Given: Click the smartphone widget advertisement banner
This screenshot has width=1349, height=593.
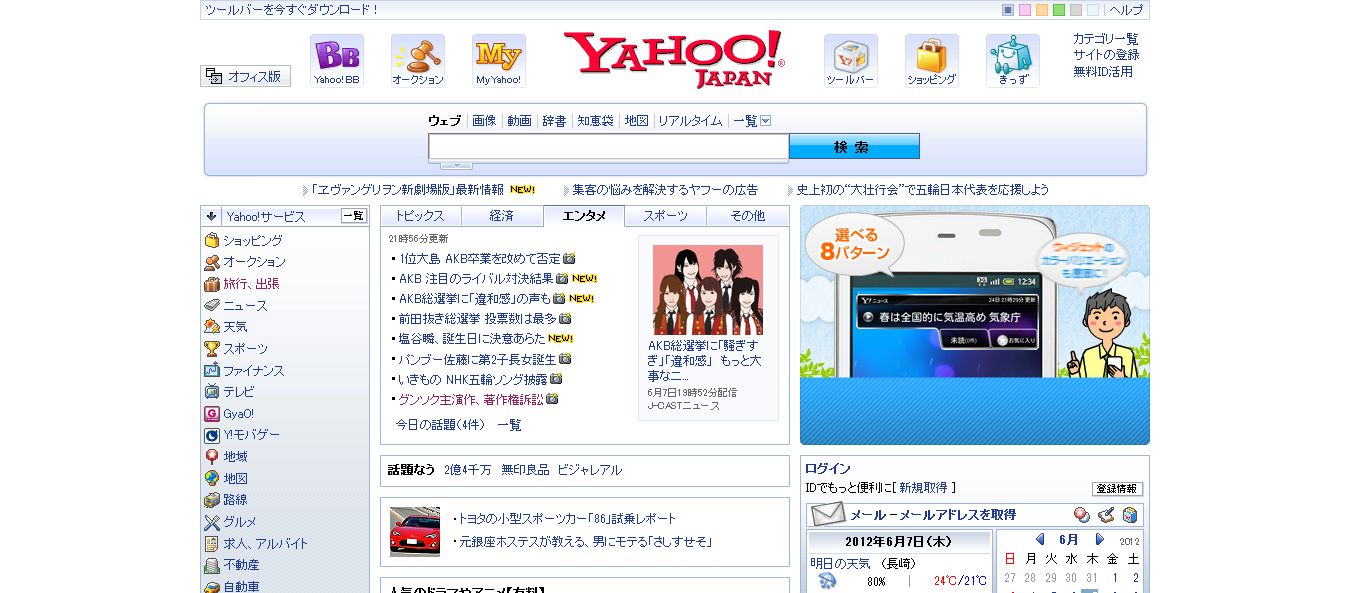Looking at the screenshot, I should 975,325.
